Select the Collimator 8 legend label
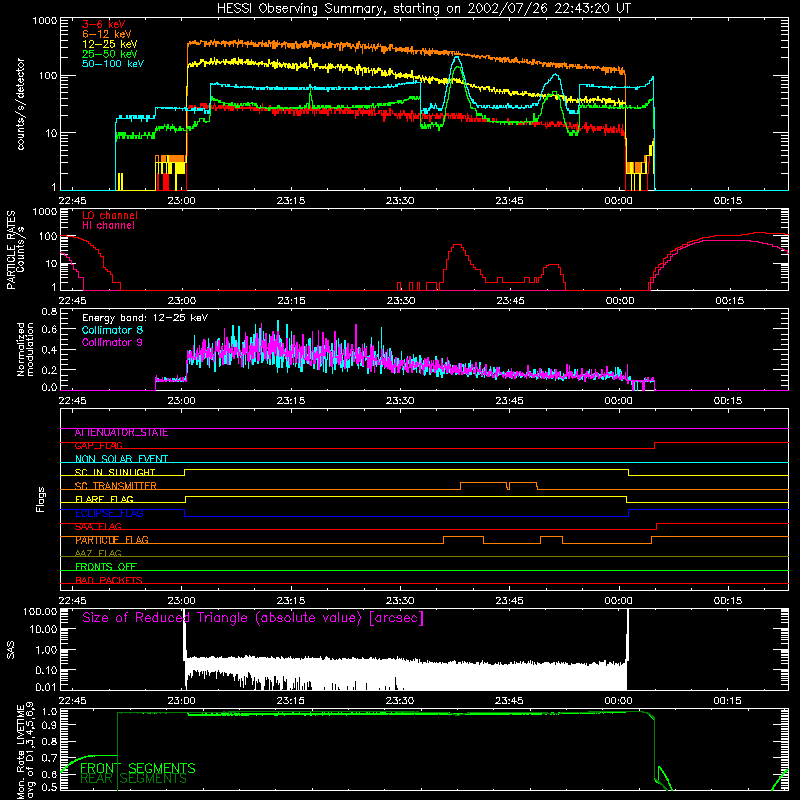The width and height of the screenshot is (800, 800). [x=112, y=330]
